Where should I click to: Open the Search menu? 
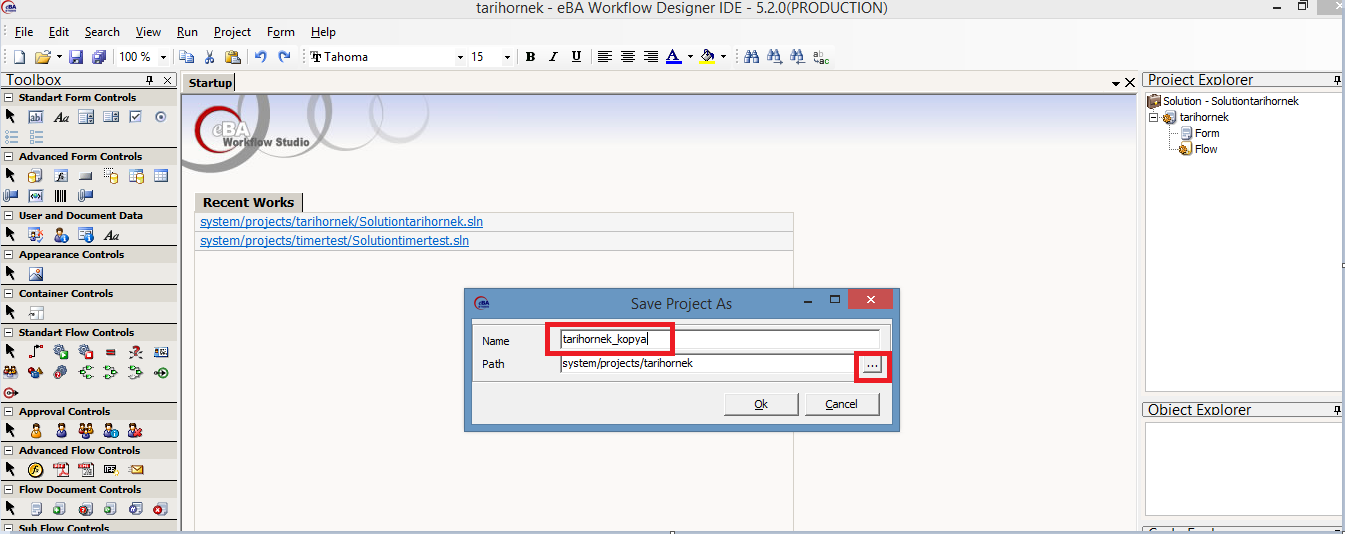102,32
